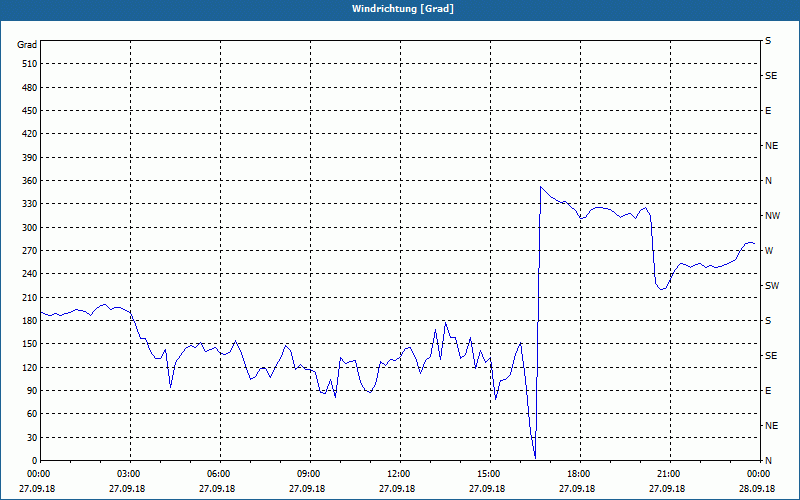Click the Windrichtung [Grad] chart title
This screenshot has width=800, height=500.
[x=403, y=9]
